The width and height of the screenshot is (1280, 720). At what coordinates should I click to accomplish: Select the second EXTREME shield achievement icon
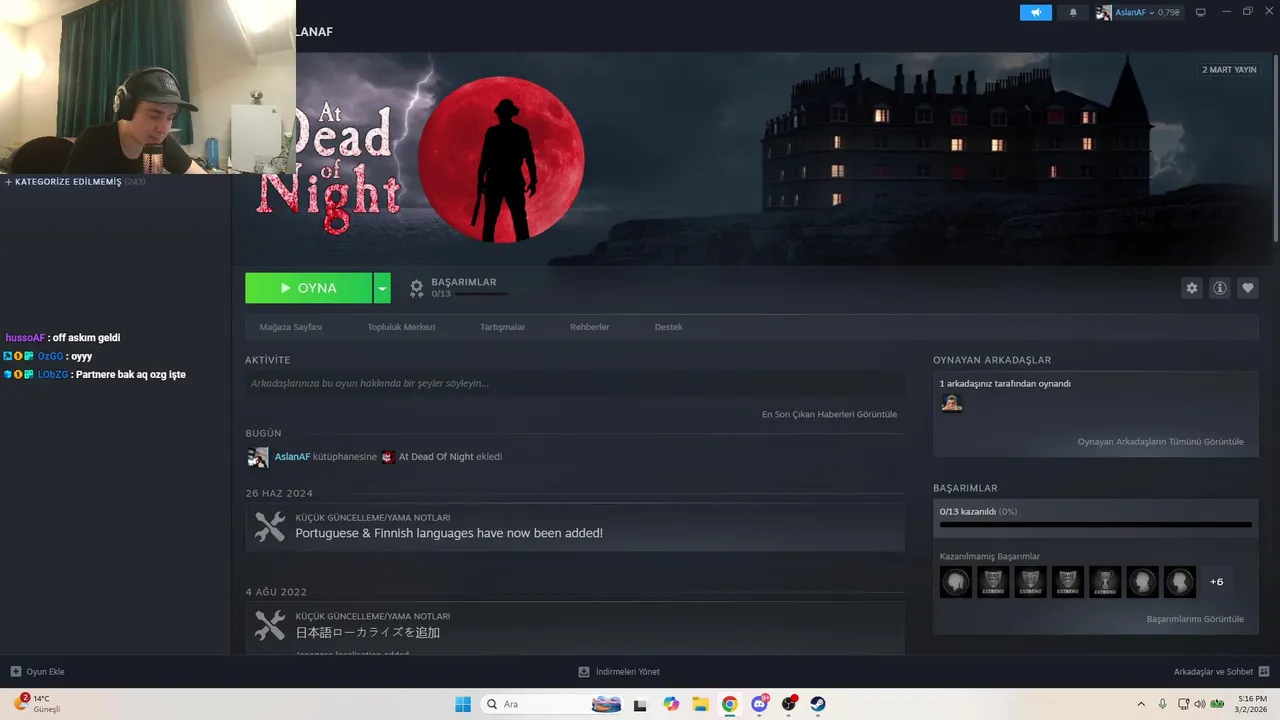coord(1030,582)
